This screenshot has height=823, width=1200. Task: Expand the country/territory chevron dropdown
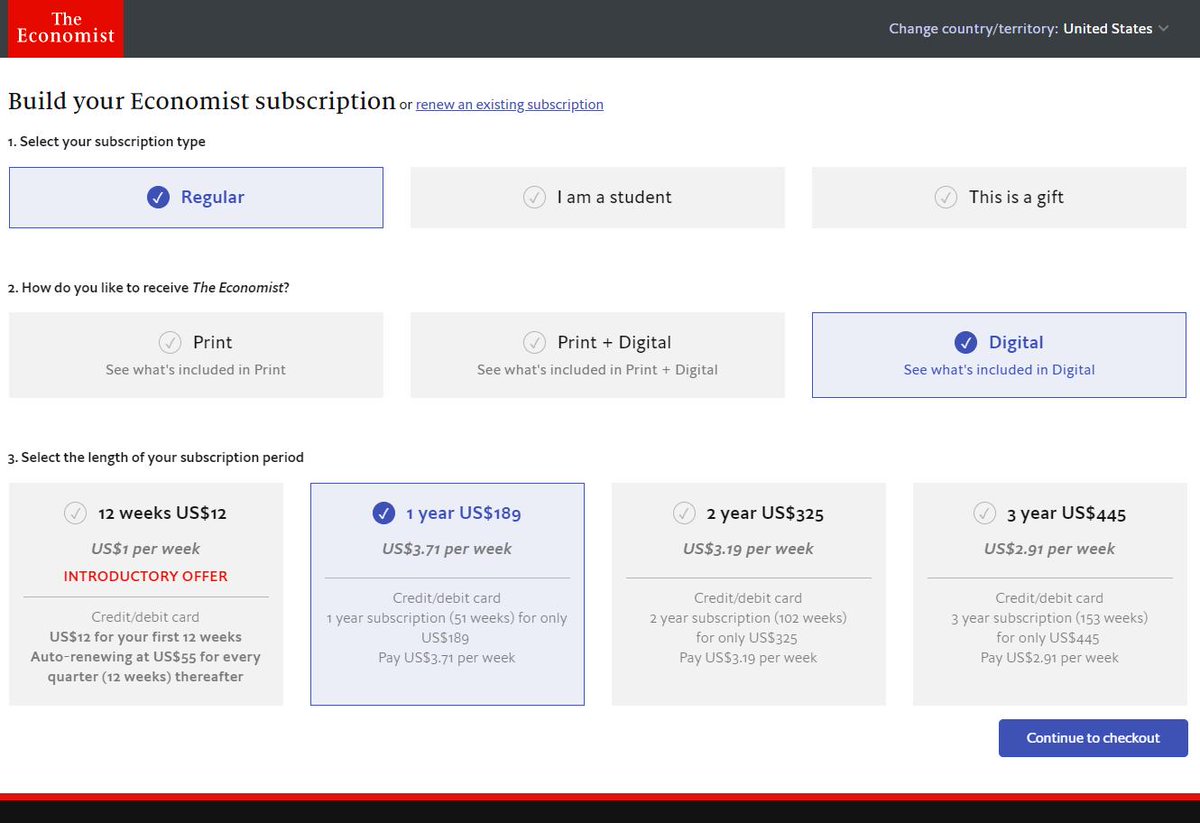click(x=1163, y=29)
